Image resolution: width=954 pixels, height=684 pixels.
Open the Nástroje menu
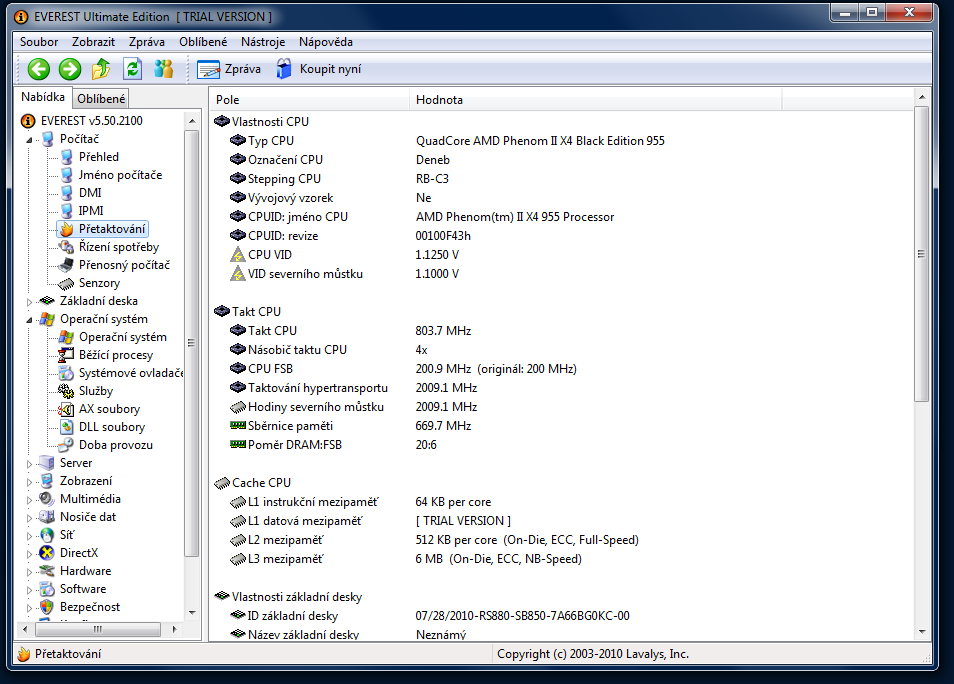pos(263,42)
